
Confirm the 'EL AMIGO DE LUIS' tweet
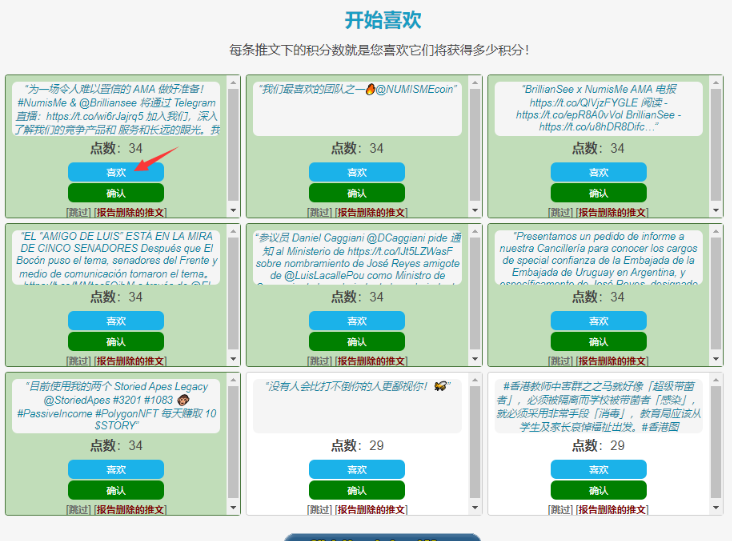pyautogui.click(x=116, y=341)
